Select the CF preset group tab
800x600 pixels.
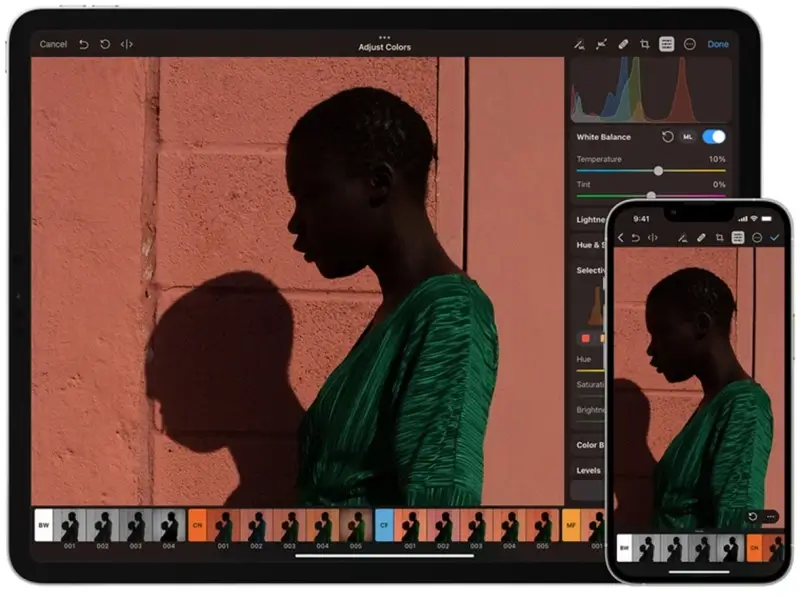click(384, 524)
